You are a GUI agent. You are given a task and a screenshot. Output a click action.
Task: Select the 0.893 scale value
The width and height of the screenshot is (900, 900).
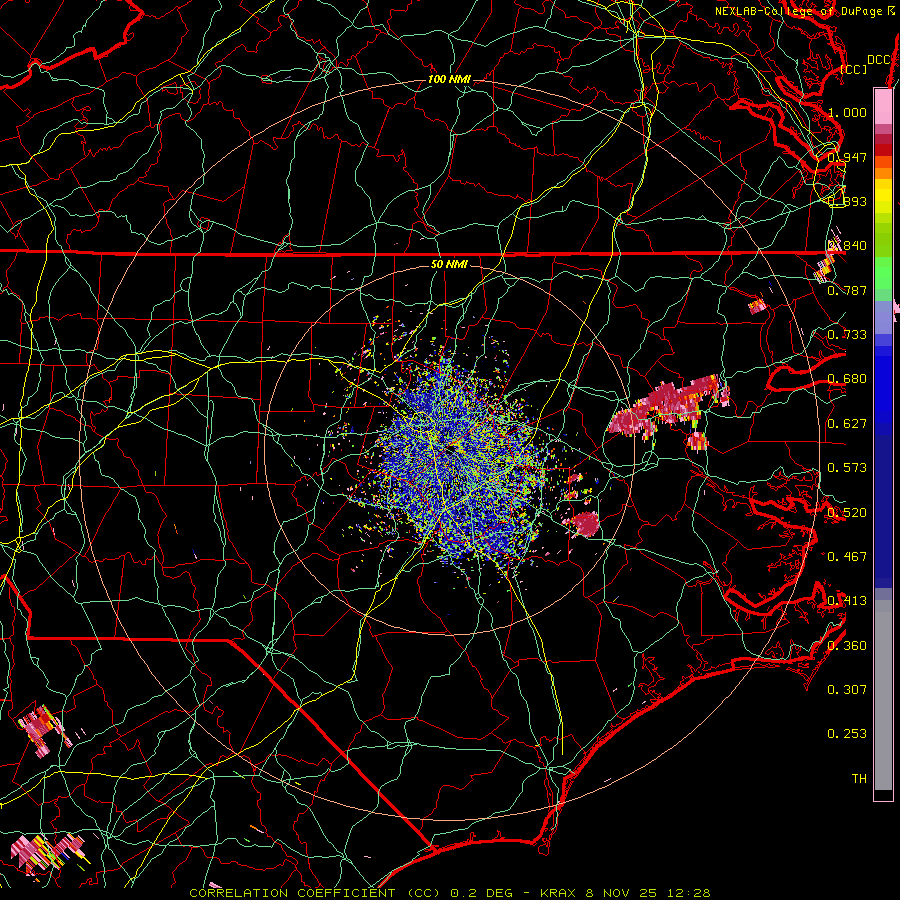847,201
